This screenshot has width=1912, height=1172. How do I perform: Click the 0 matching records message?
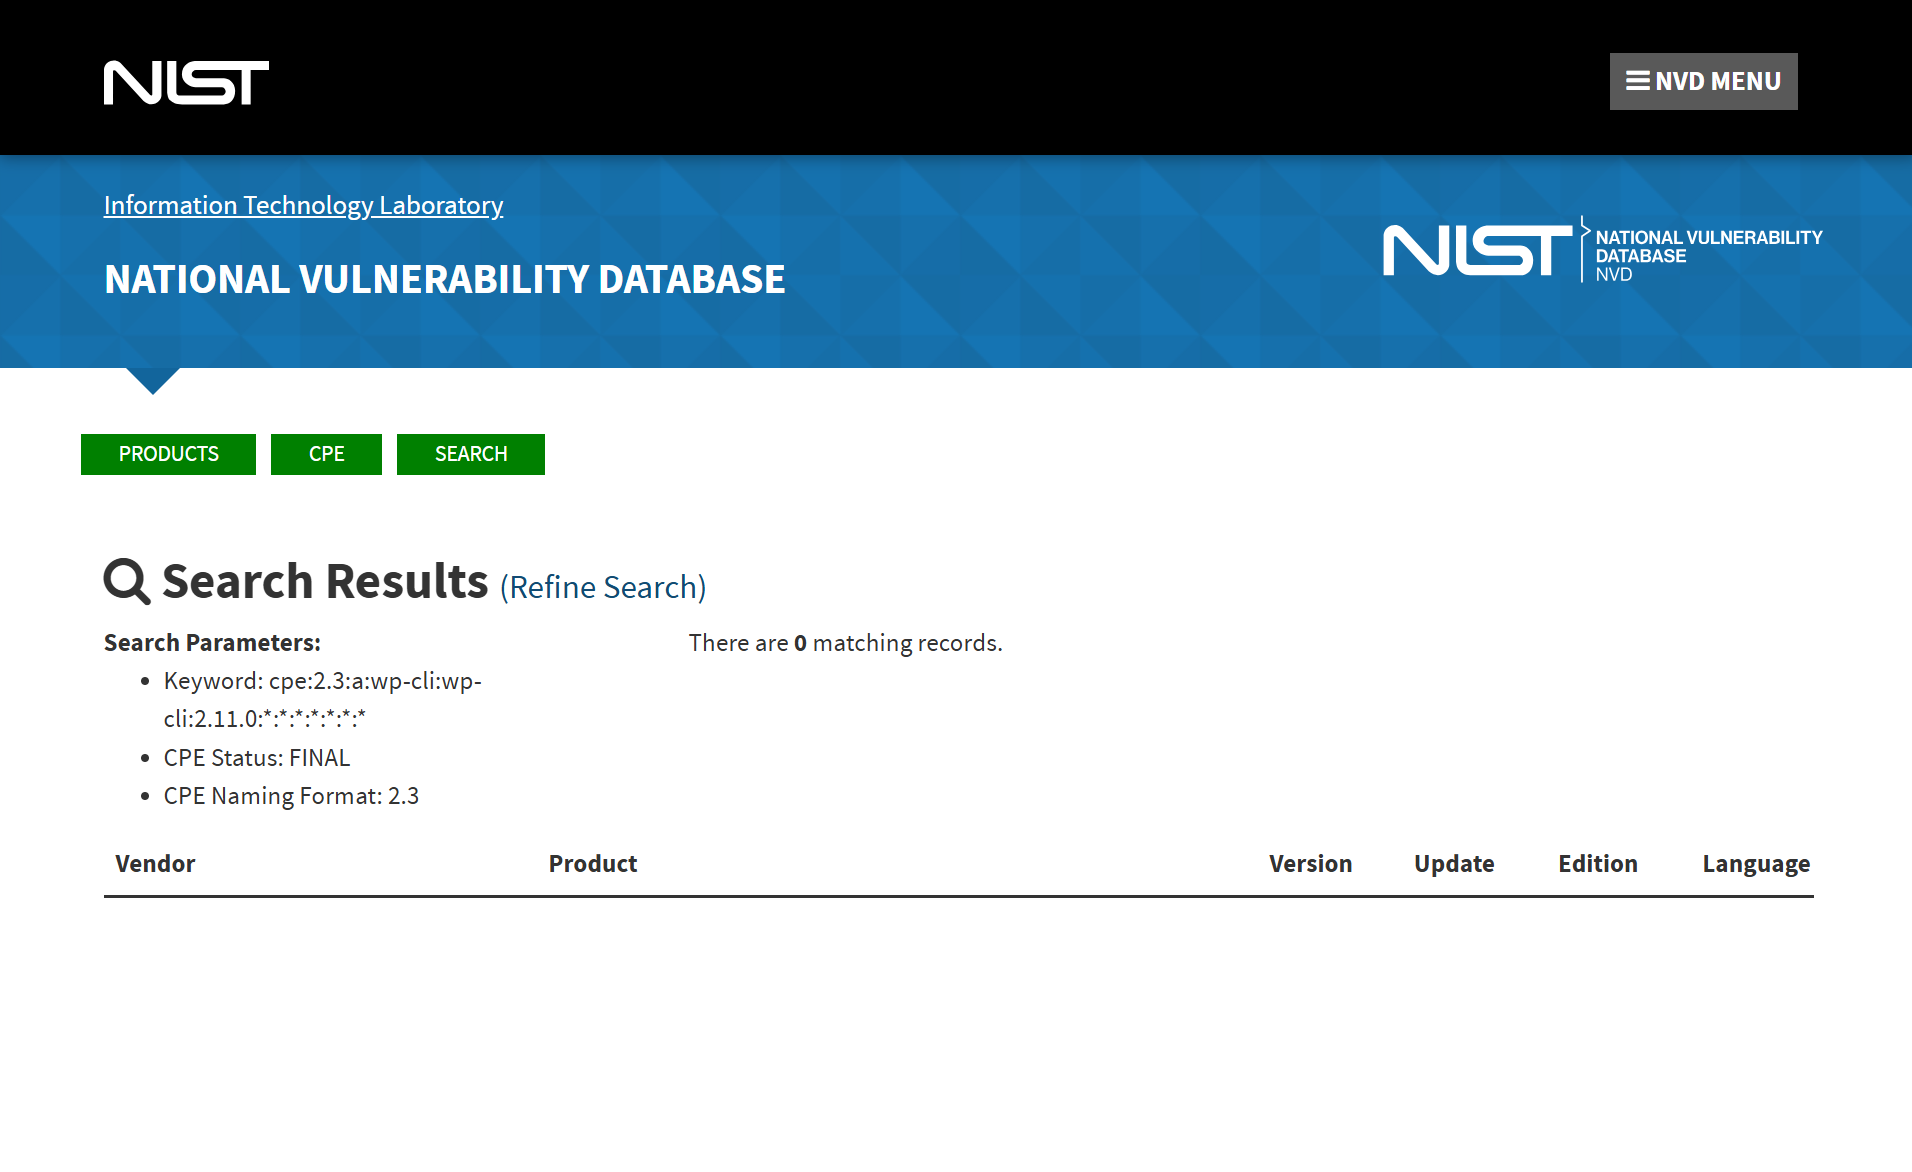pyautogui.click(x=845, y=643)
